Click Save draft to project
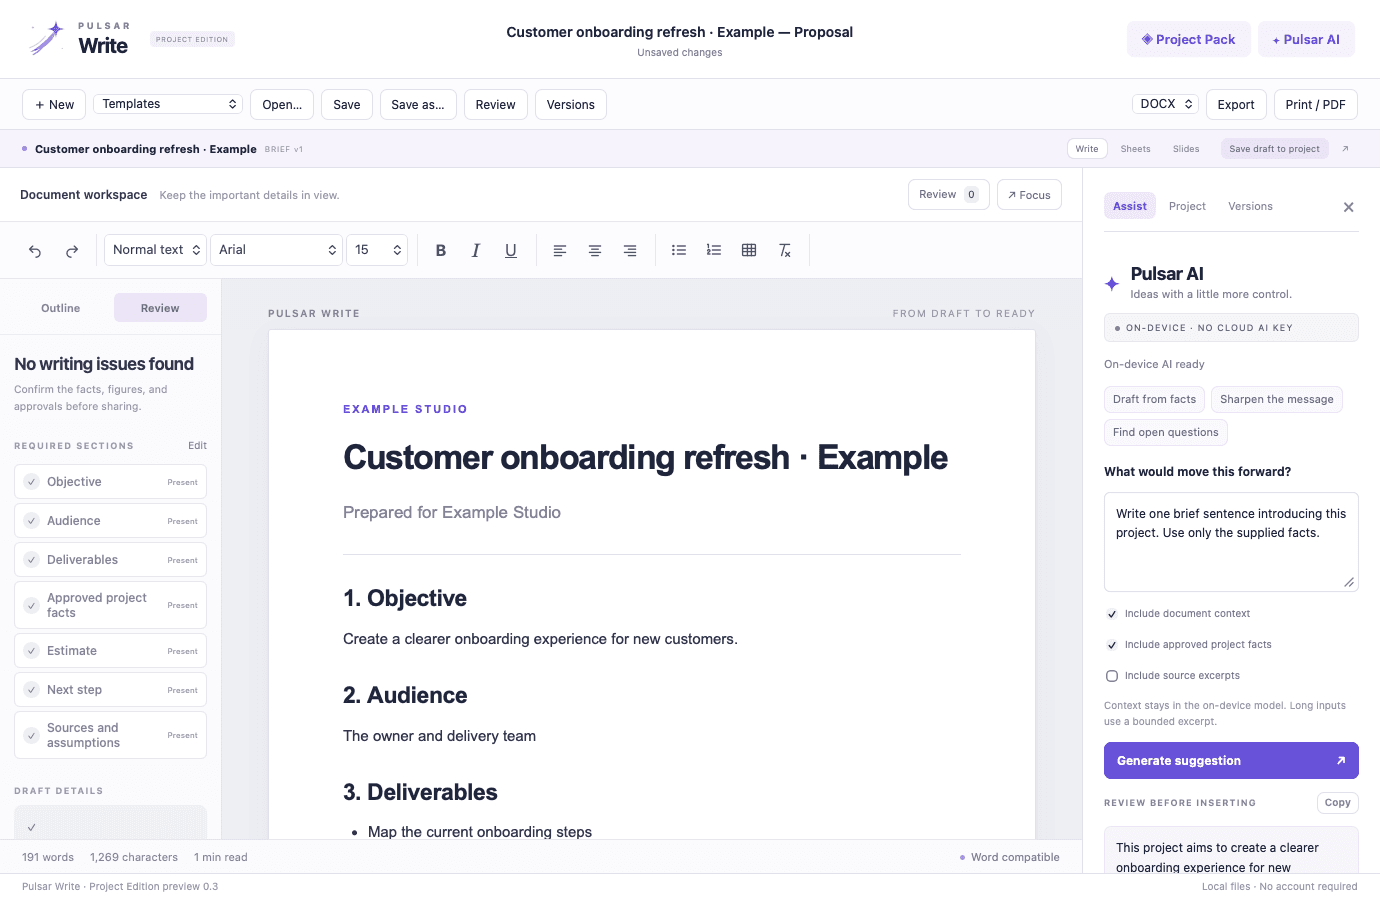The image size is (1380, 900). [1274, 149]
